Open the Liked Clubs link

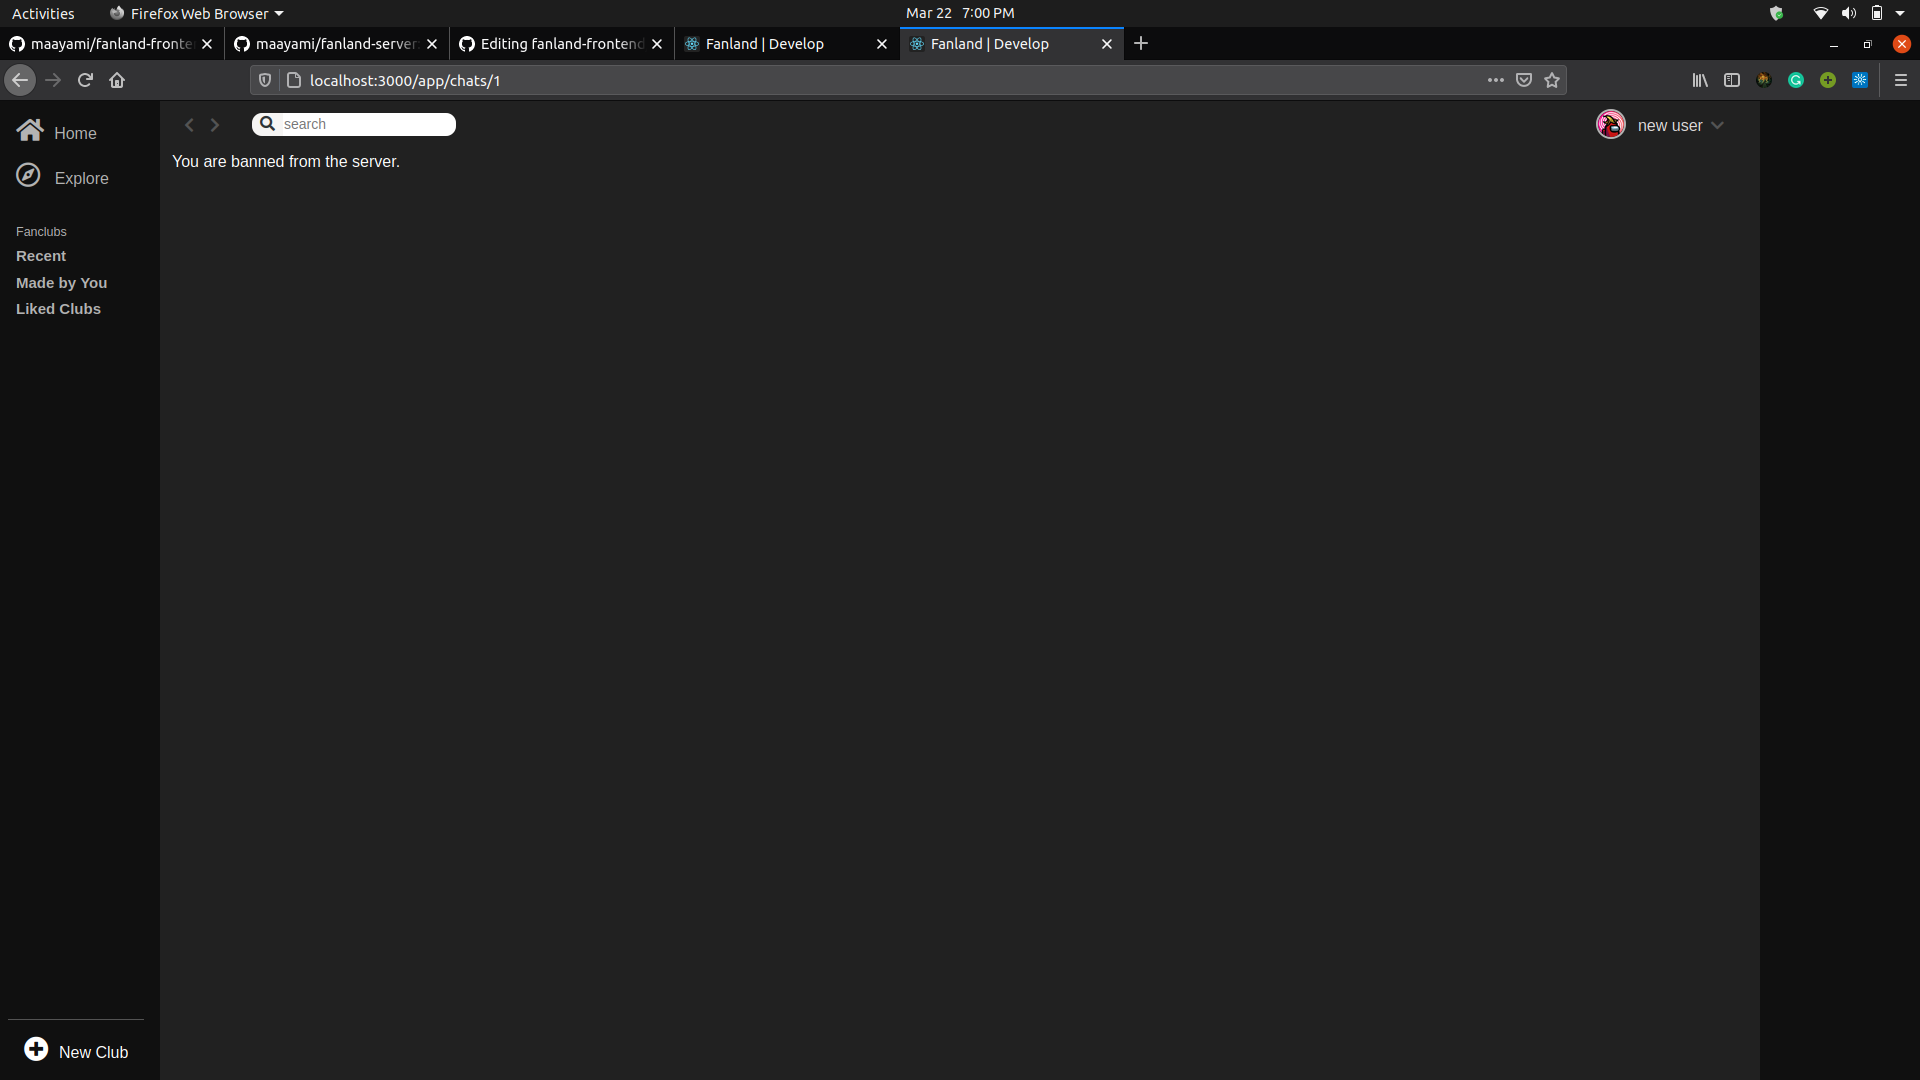(x=58, y=308)
